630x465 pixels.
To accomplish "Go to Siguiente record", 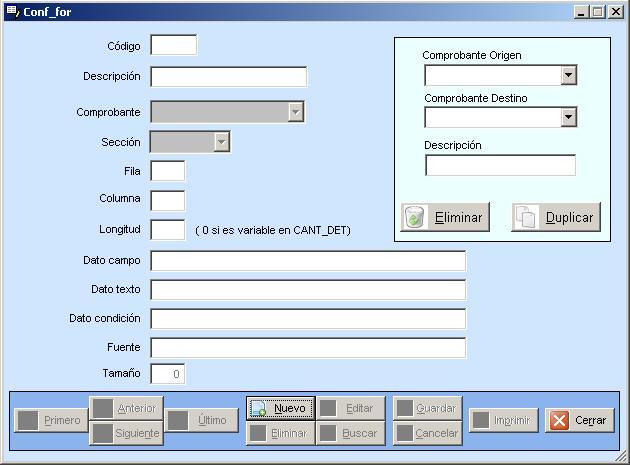I will tap(125, 433).
